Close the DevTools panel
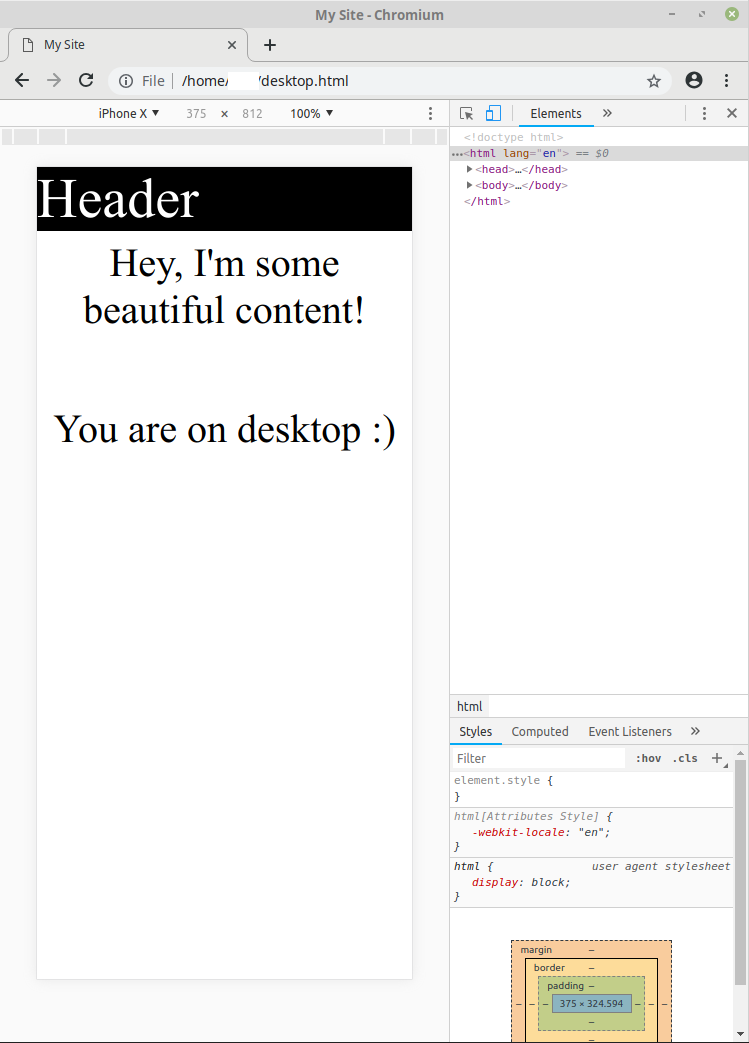 coord(732,114)
